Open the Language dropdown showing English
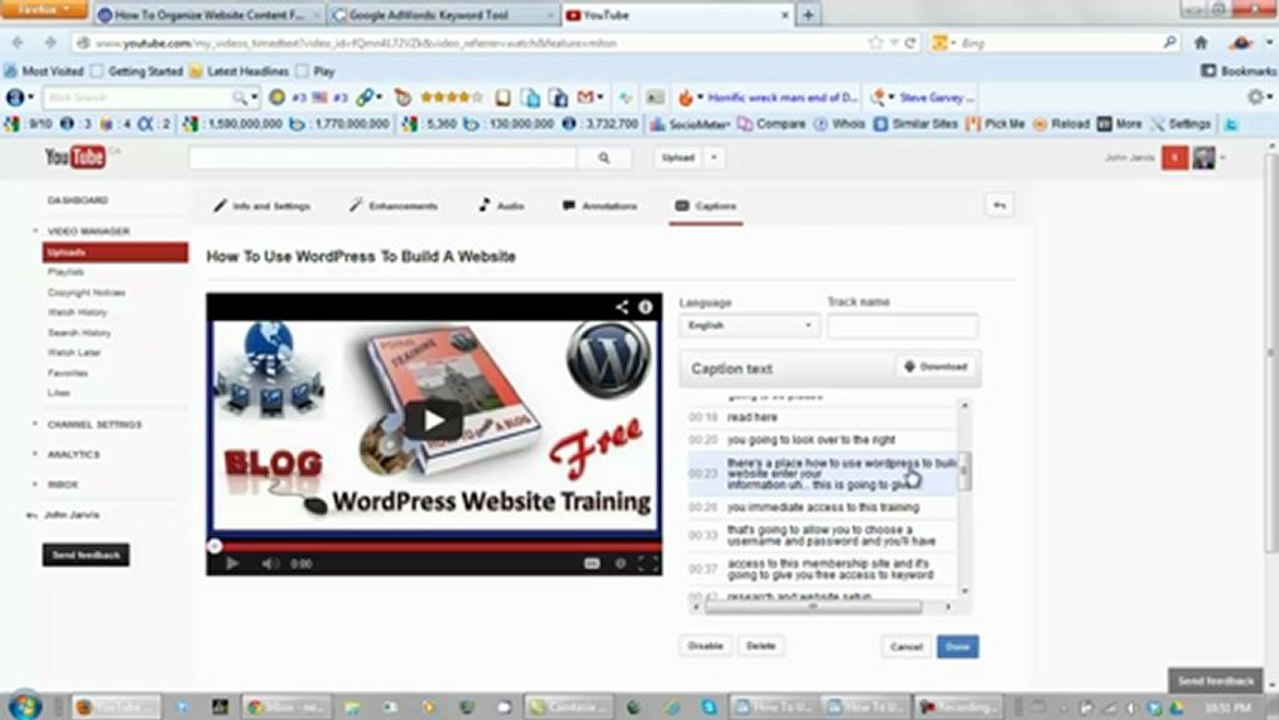1279x720 pixels. (749, 326)
